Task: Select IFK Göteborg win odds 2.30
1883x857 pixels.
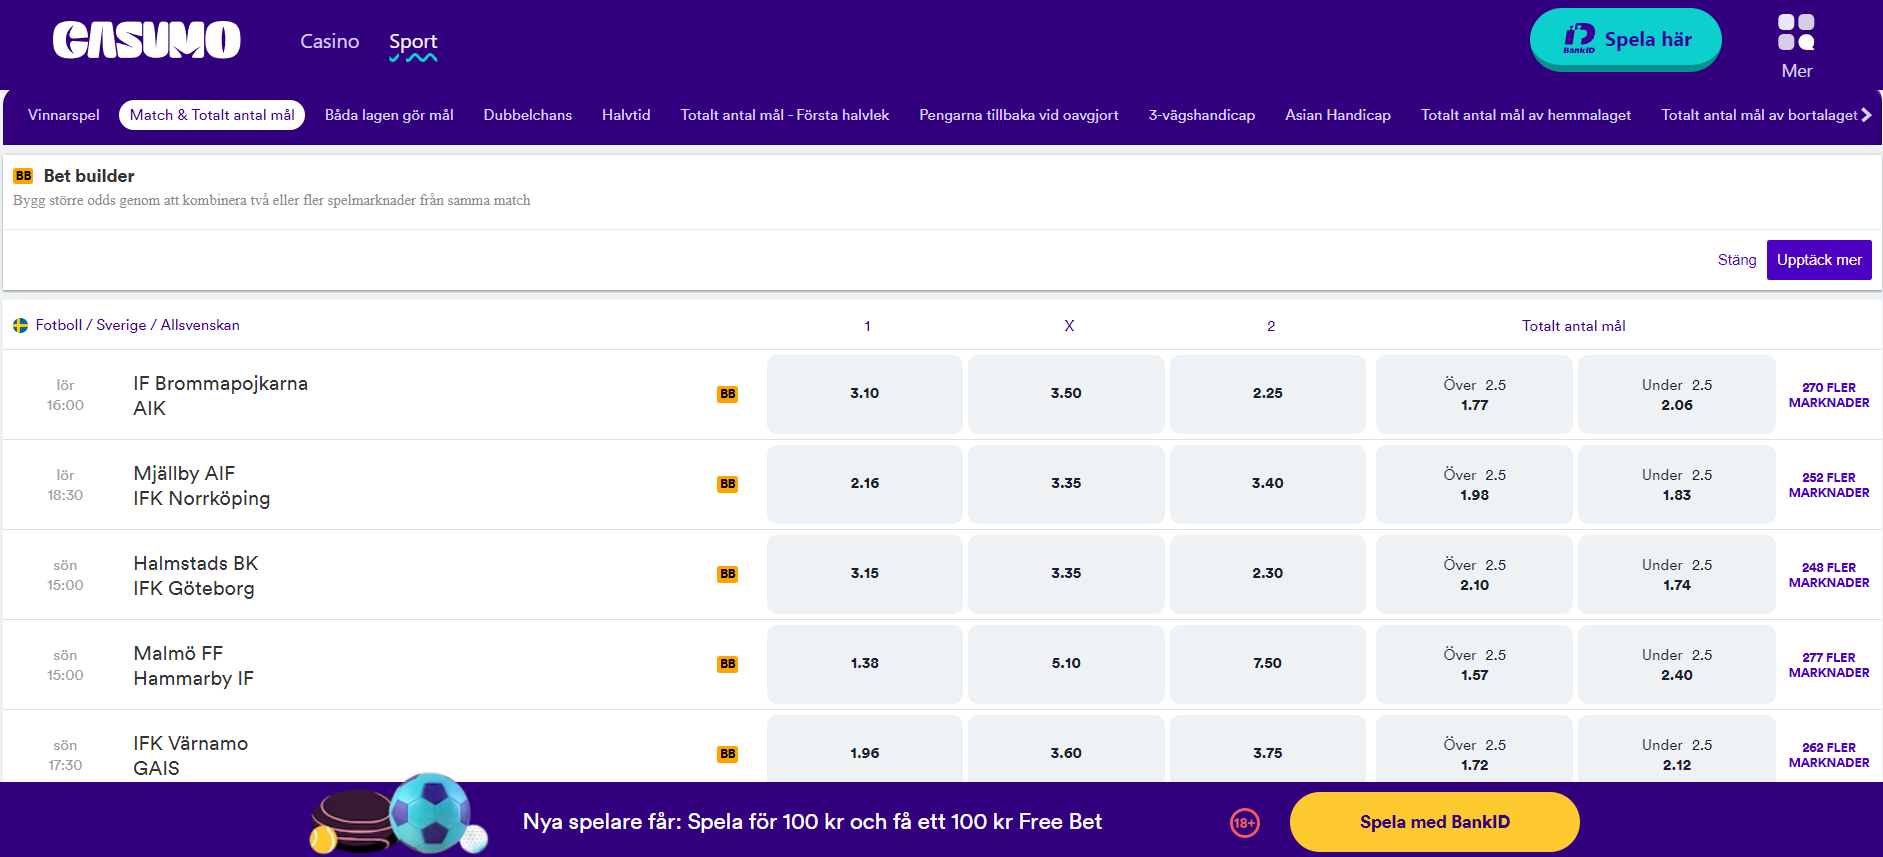Action: click(x=1268, y=574)
